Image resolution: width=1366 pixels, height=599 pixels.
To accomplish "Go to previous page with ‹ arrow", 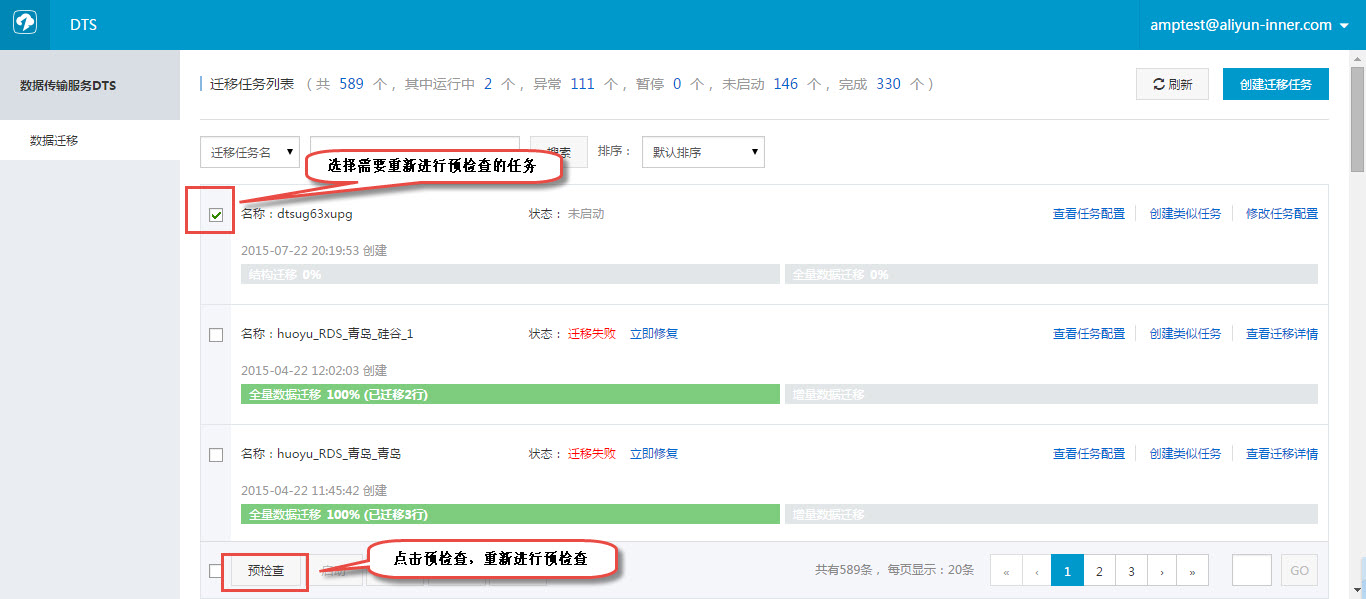I will click(x=1037, y=571).
